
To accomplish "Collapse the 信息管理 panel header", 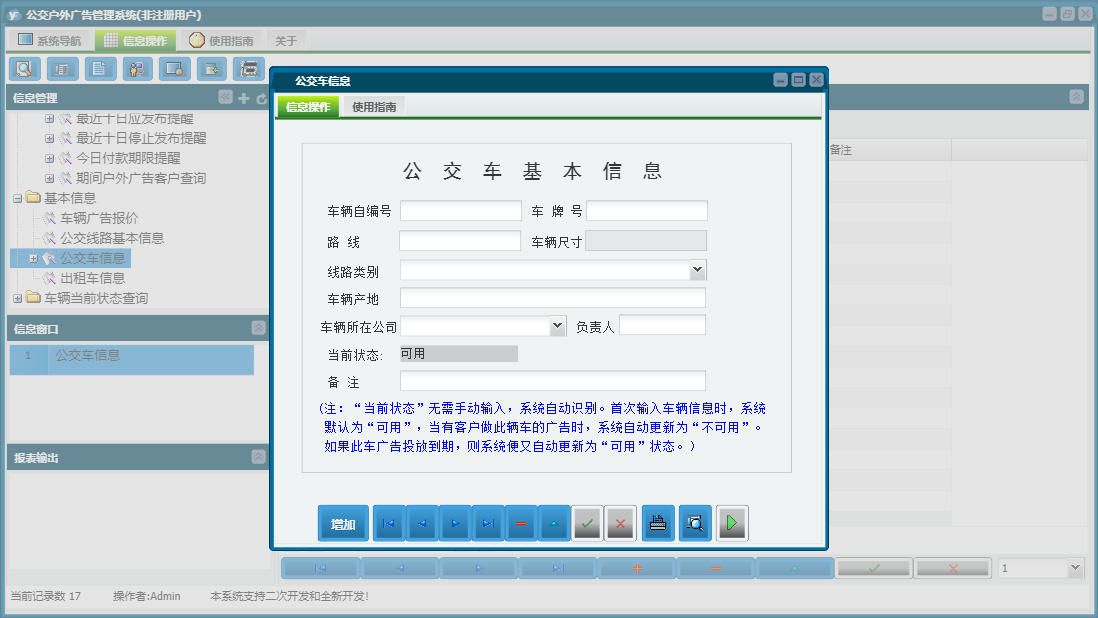I will click(226, 98).
